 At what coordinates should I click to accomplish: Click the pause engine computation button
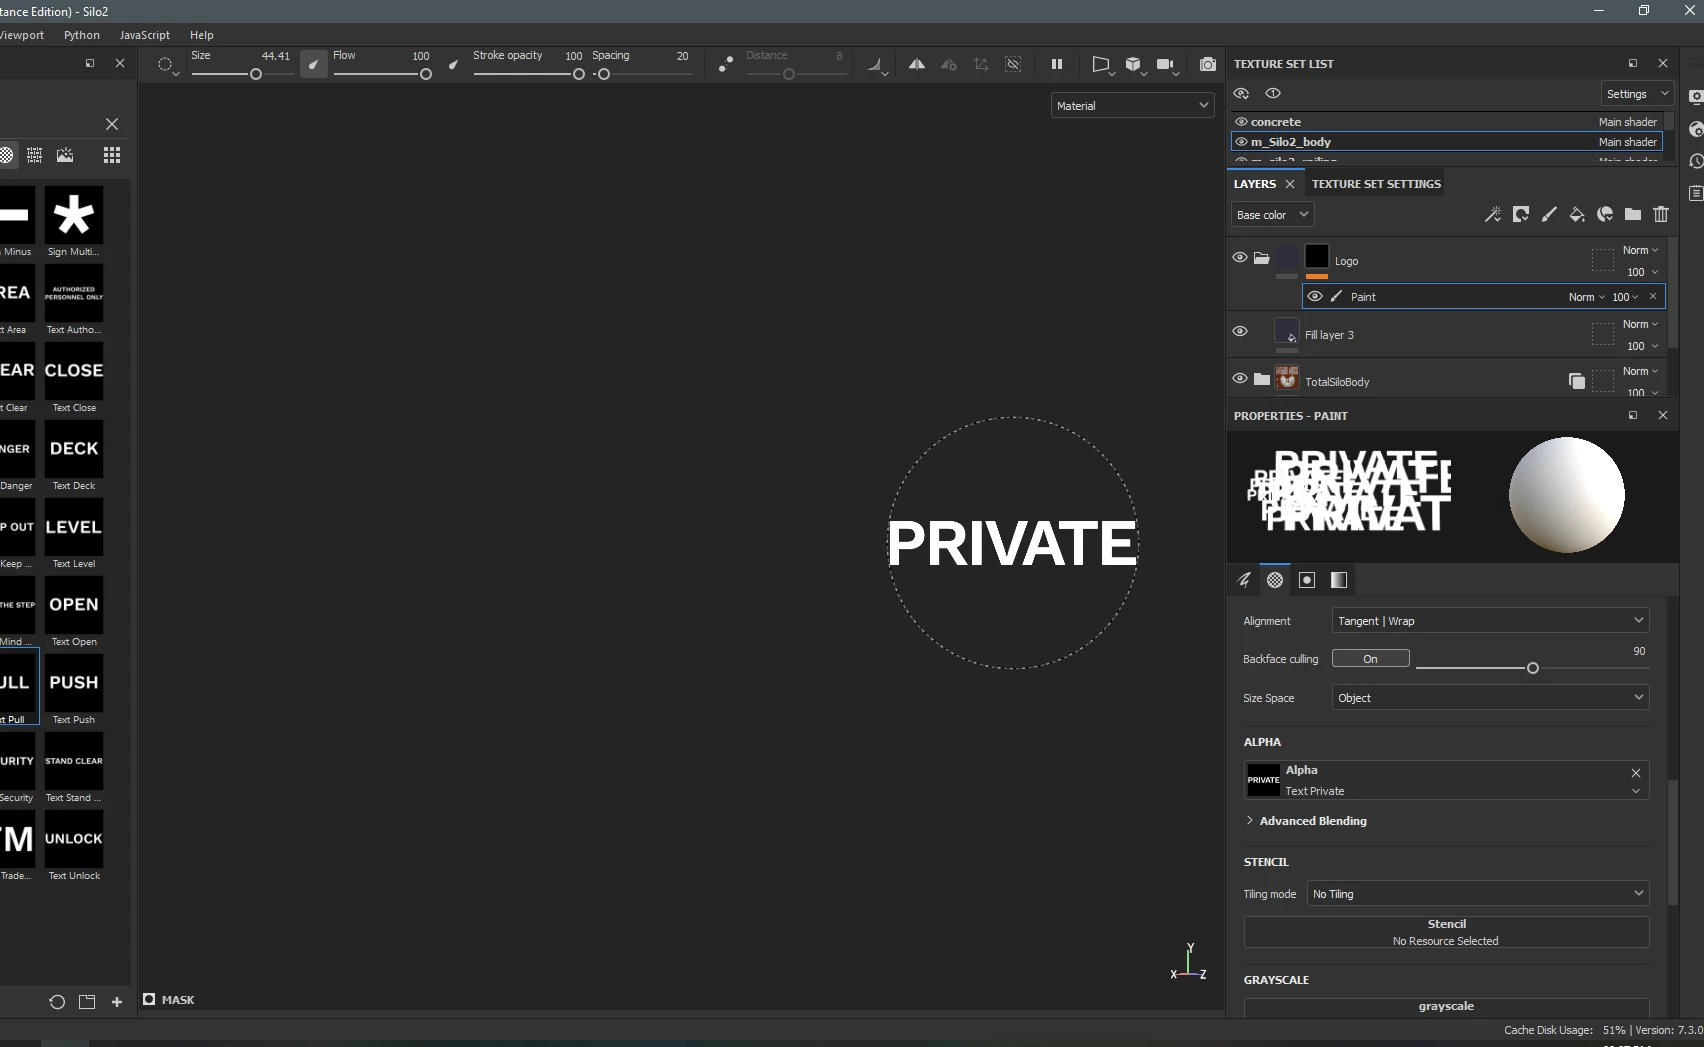click(x=1056, y=64)
